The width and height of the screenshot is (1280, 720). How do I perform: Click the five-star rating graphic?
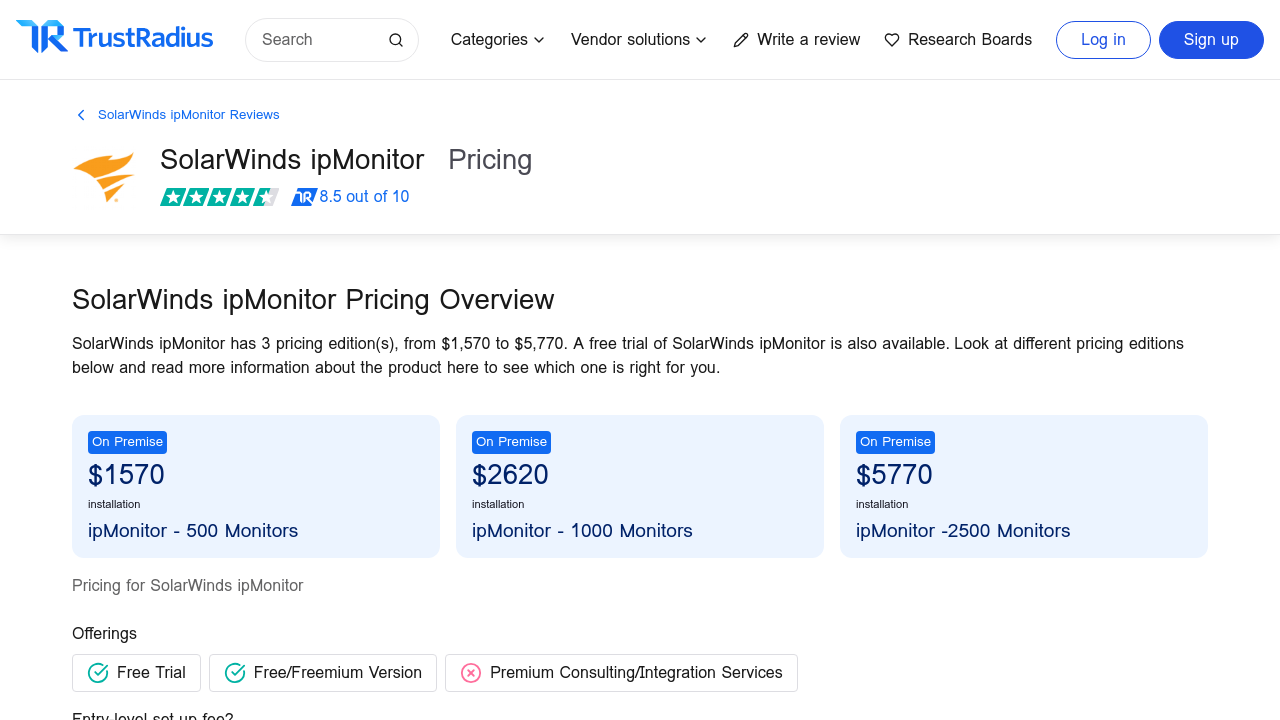pyautogui.click(x=219, y=197)
